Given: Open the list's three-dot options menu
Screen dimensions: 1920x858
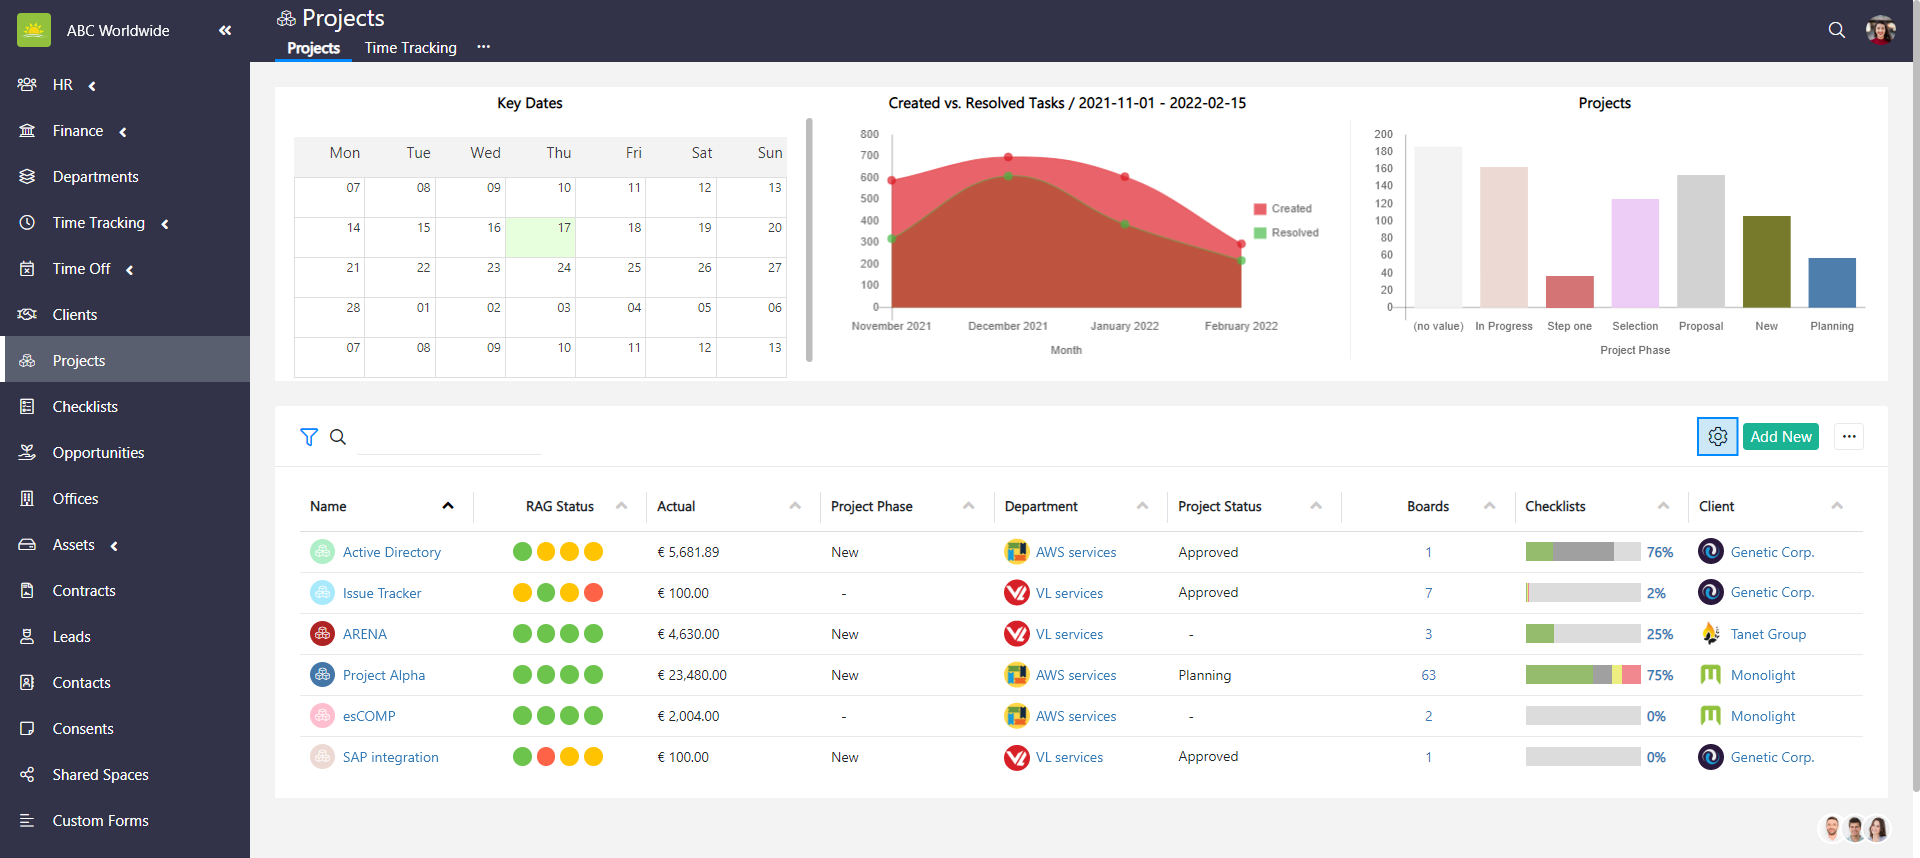Looking at the screenshot, I should pos(1848,437).
